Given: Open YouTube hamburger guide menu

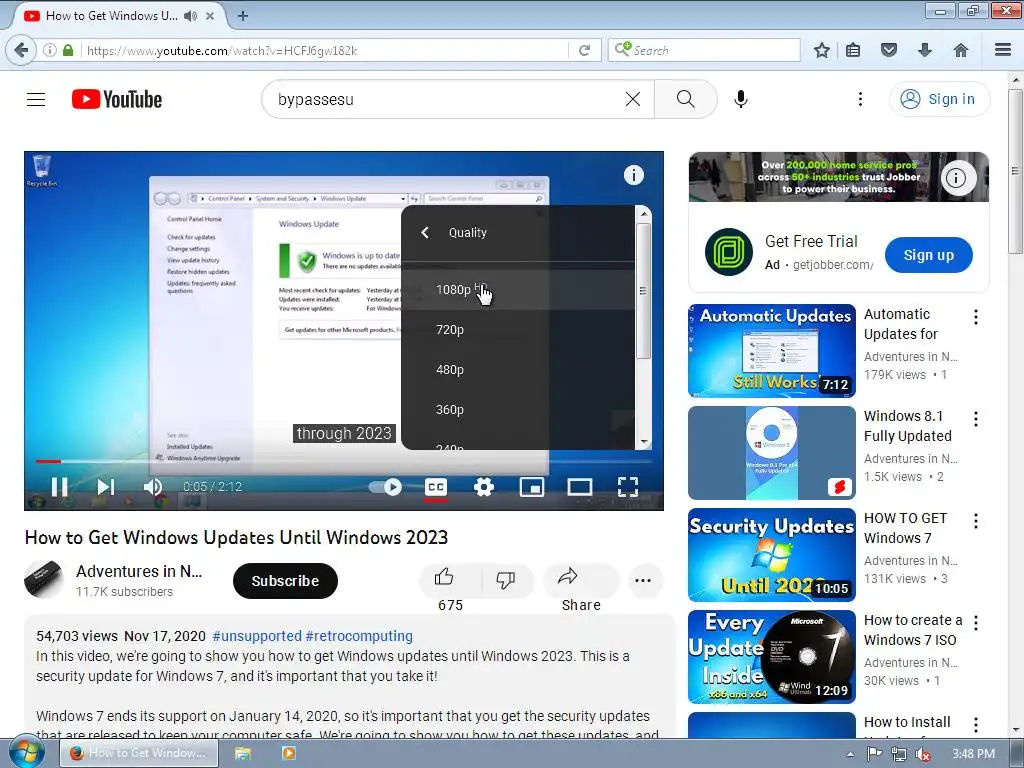Looking at the screenshot, I should click(x=36, y=99).
